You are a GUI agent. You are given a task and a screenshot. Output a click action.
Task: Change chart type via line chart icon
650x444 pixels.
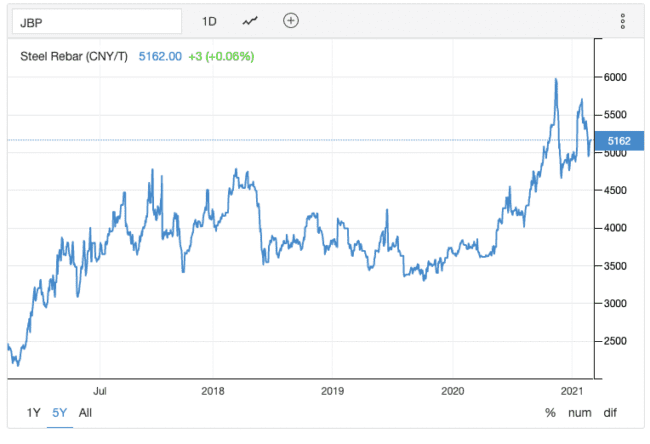(x=250, y=21)
